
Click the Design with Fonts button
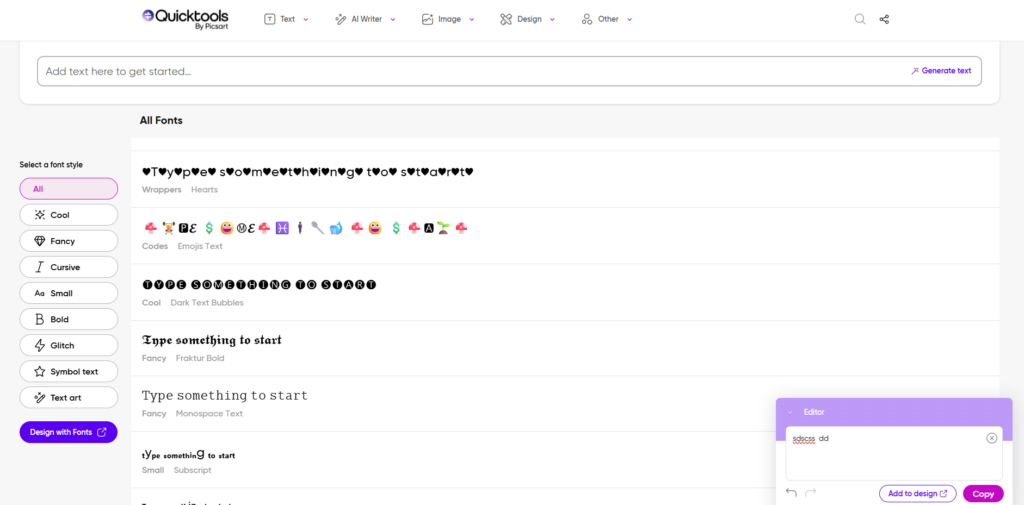[69, 432]
